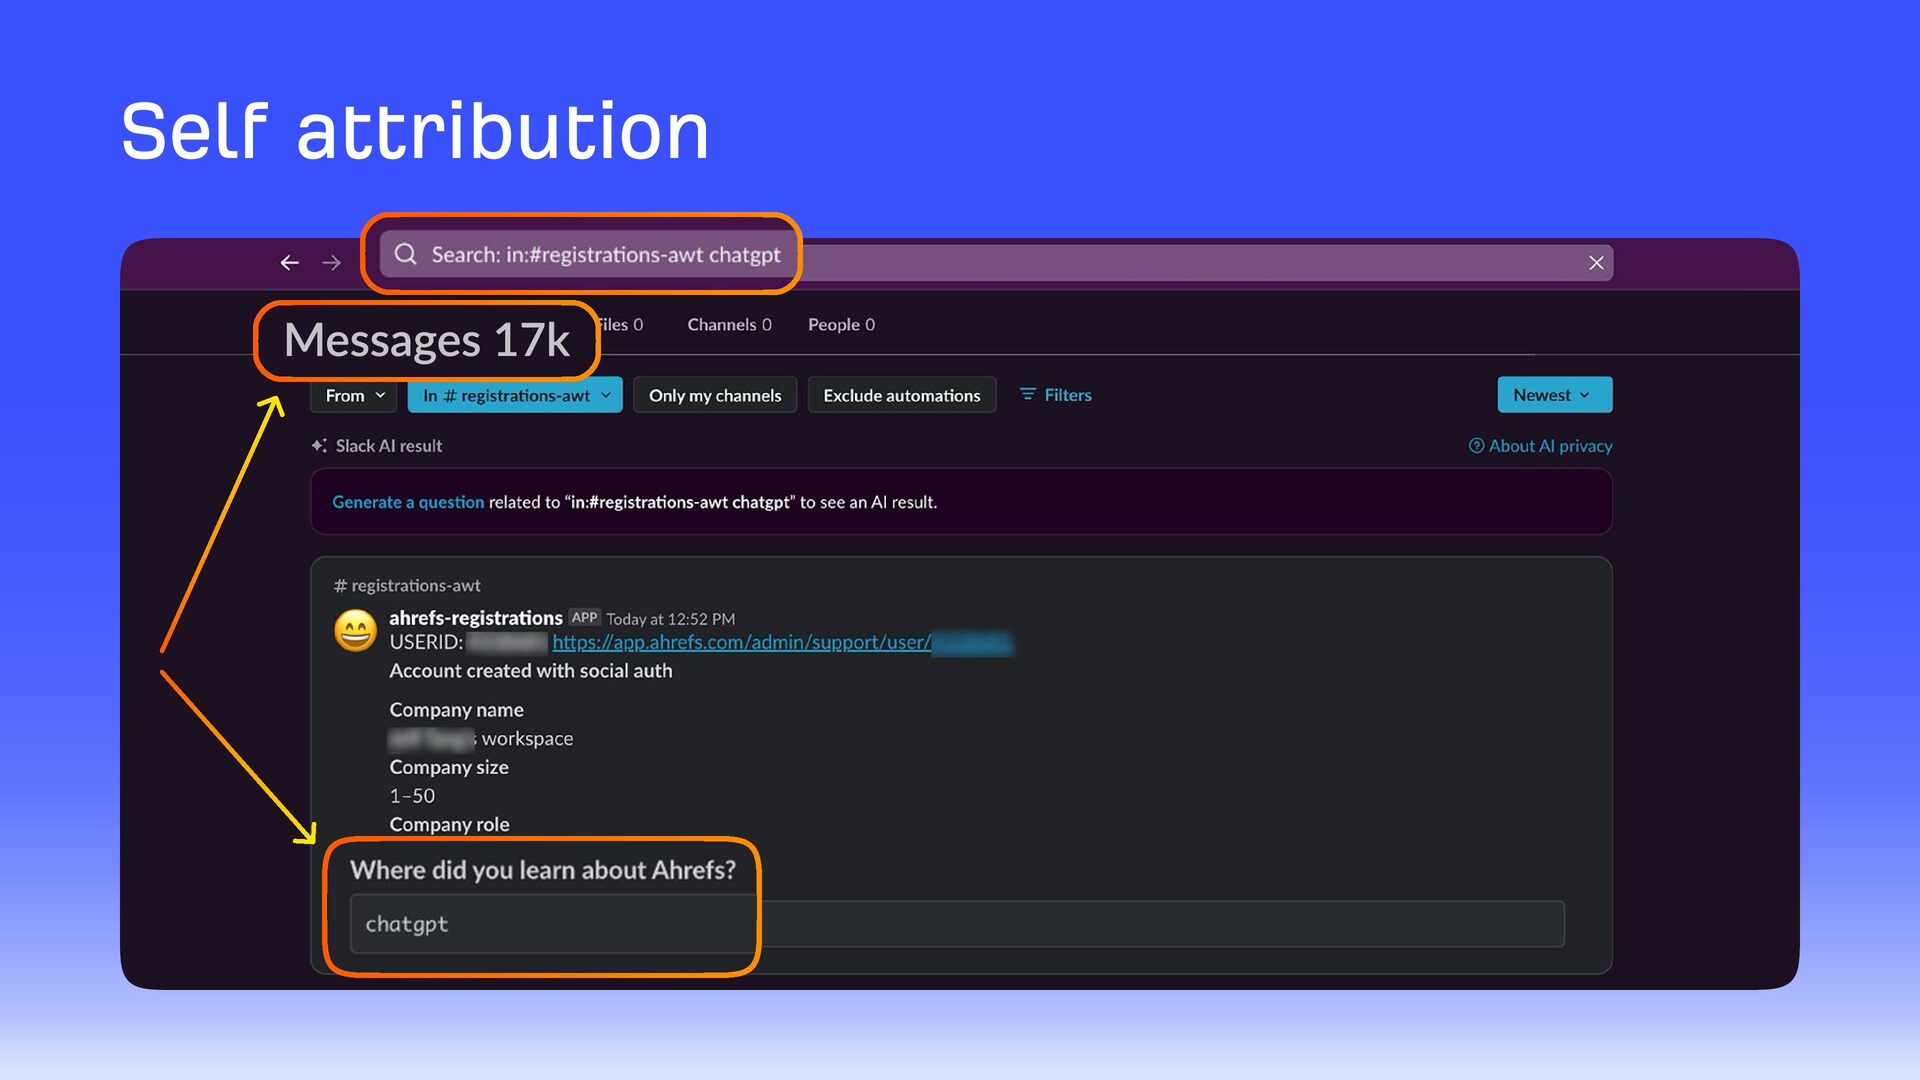Toggle Exclude automations filter
Image resolution: width=1920 pixels, height=1080 pixels.
901,395
